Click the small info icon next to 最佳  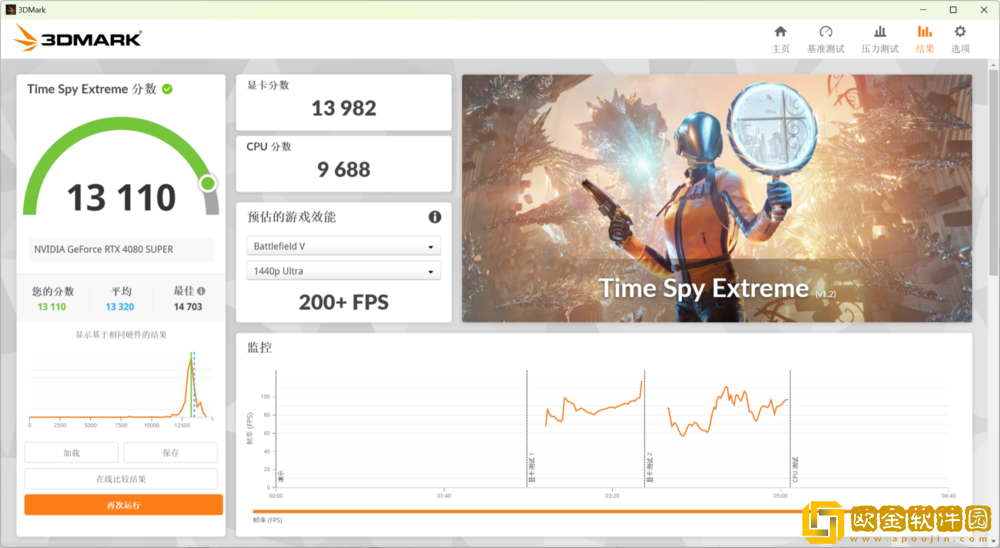tap(201, 291)
